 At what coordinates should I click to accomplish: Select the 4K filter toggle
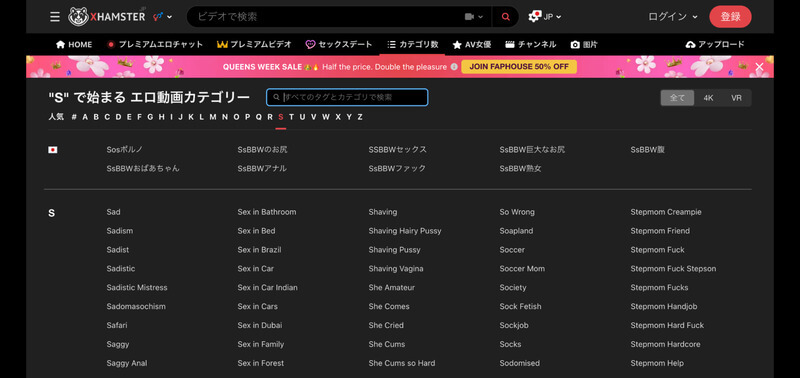tap(708, 98)
